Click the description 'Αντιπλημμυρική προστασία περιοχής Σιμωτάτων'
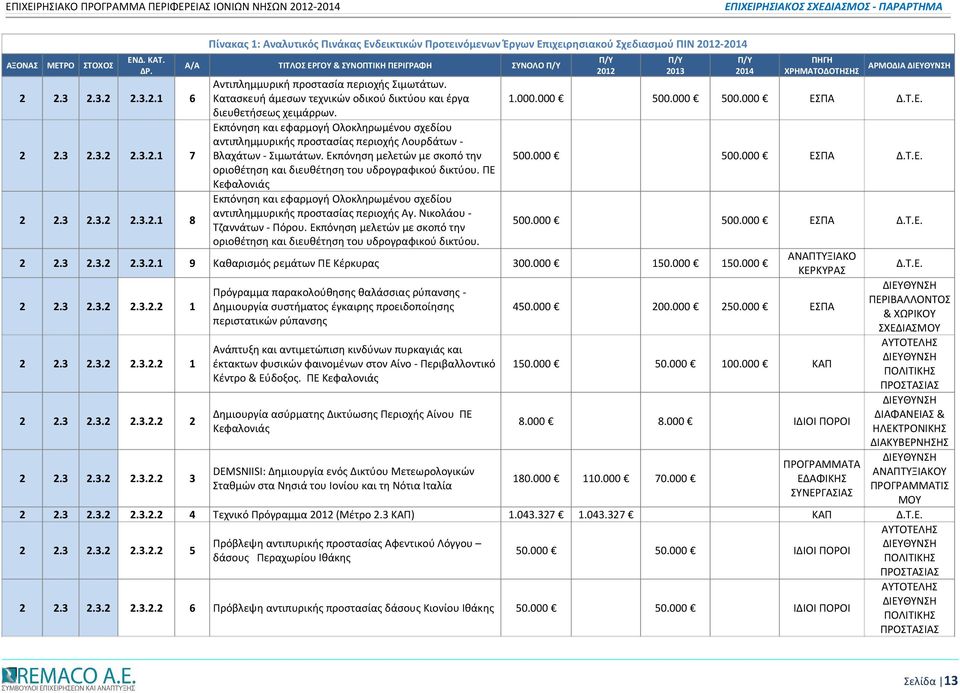Viewport: 960px width, 693px height. [x=341, y=99]
